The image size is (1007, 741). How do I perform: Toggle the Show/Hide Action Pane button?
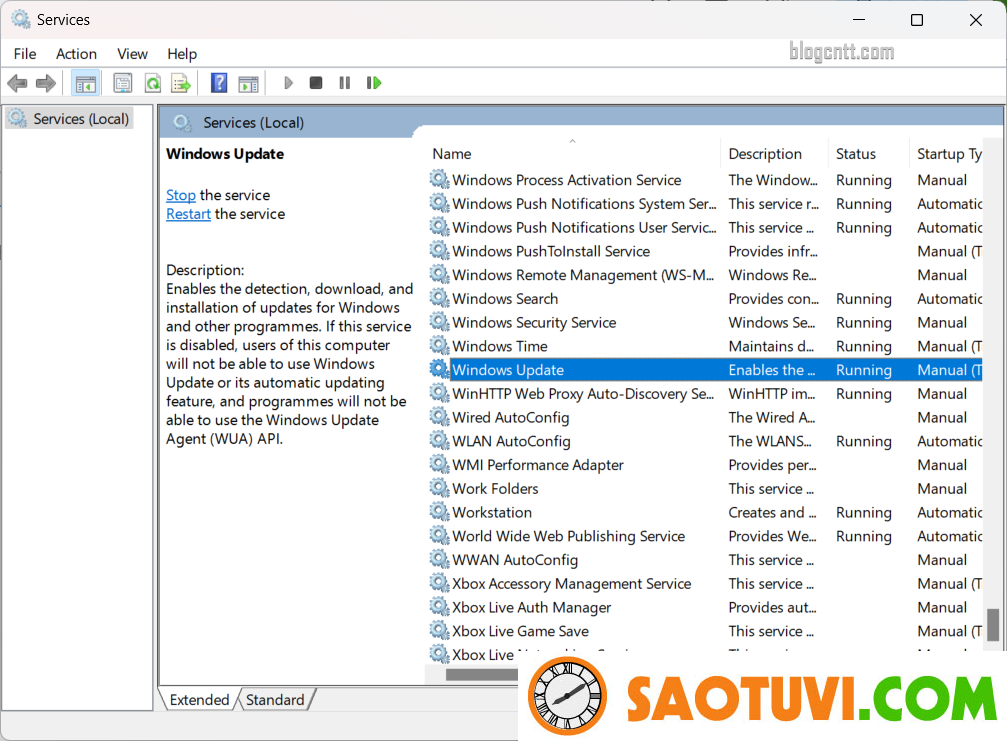pyautogui.click(x=248, y=83)
